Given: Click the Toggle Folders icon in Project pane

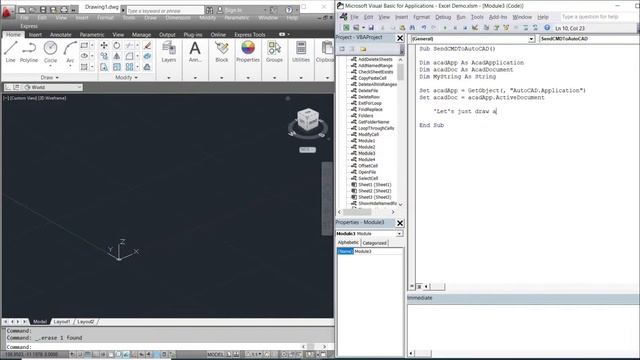Looking at the screenshot, I should click(x=363, y=49).
